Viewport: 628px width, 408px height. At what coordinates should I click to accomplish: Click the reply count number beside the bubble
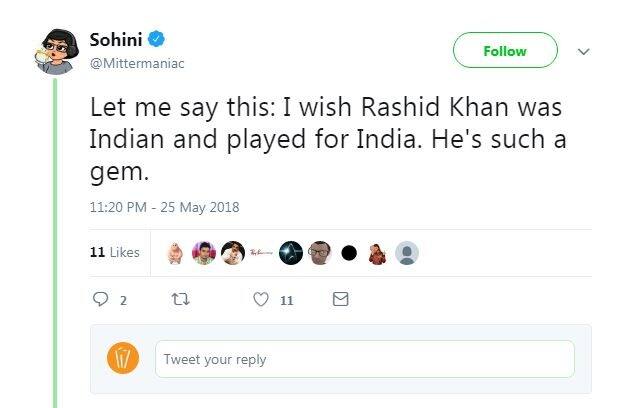click(x=123, y=300)
